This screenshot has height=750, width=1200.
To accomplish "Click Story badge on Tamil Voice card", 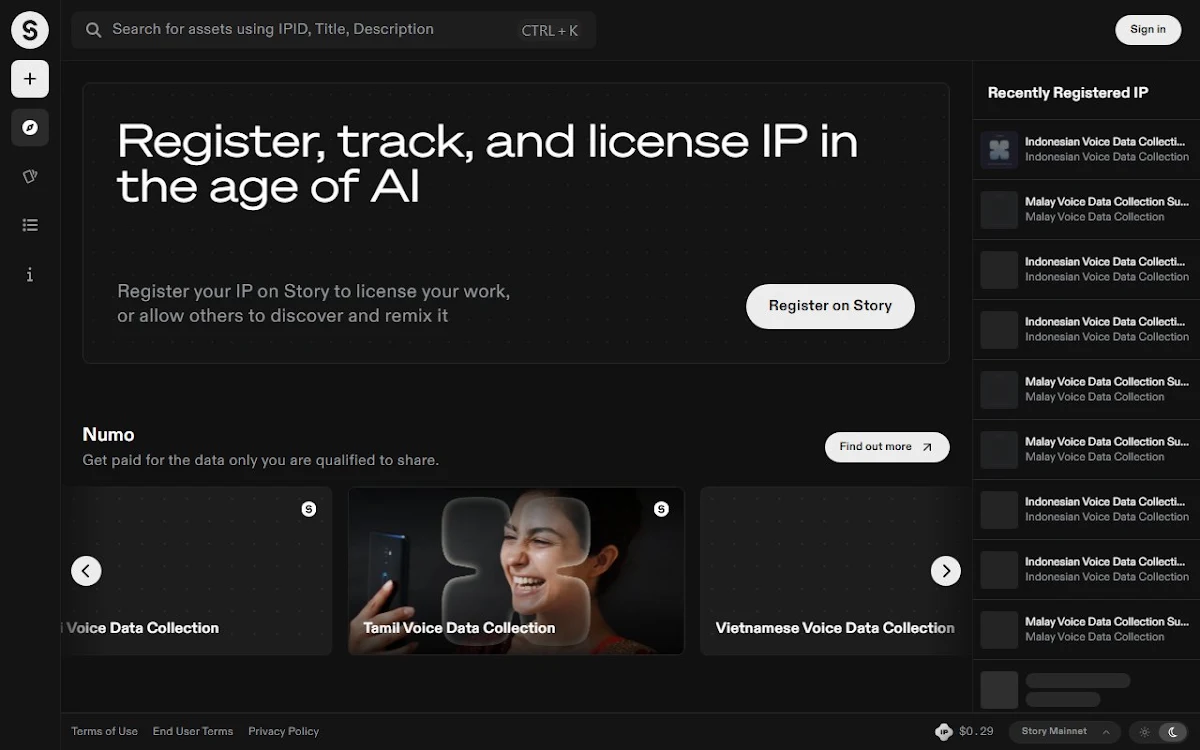I will tap(661, 509).
